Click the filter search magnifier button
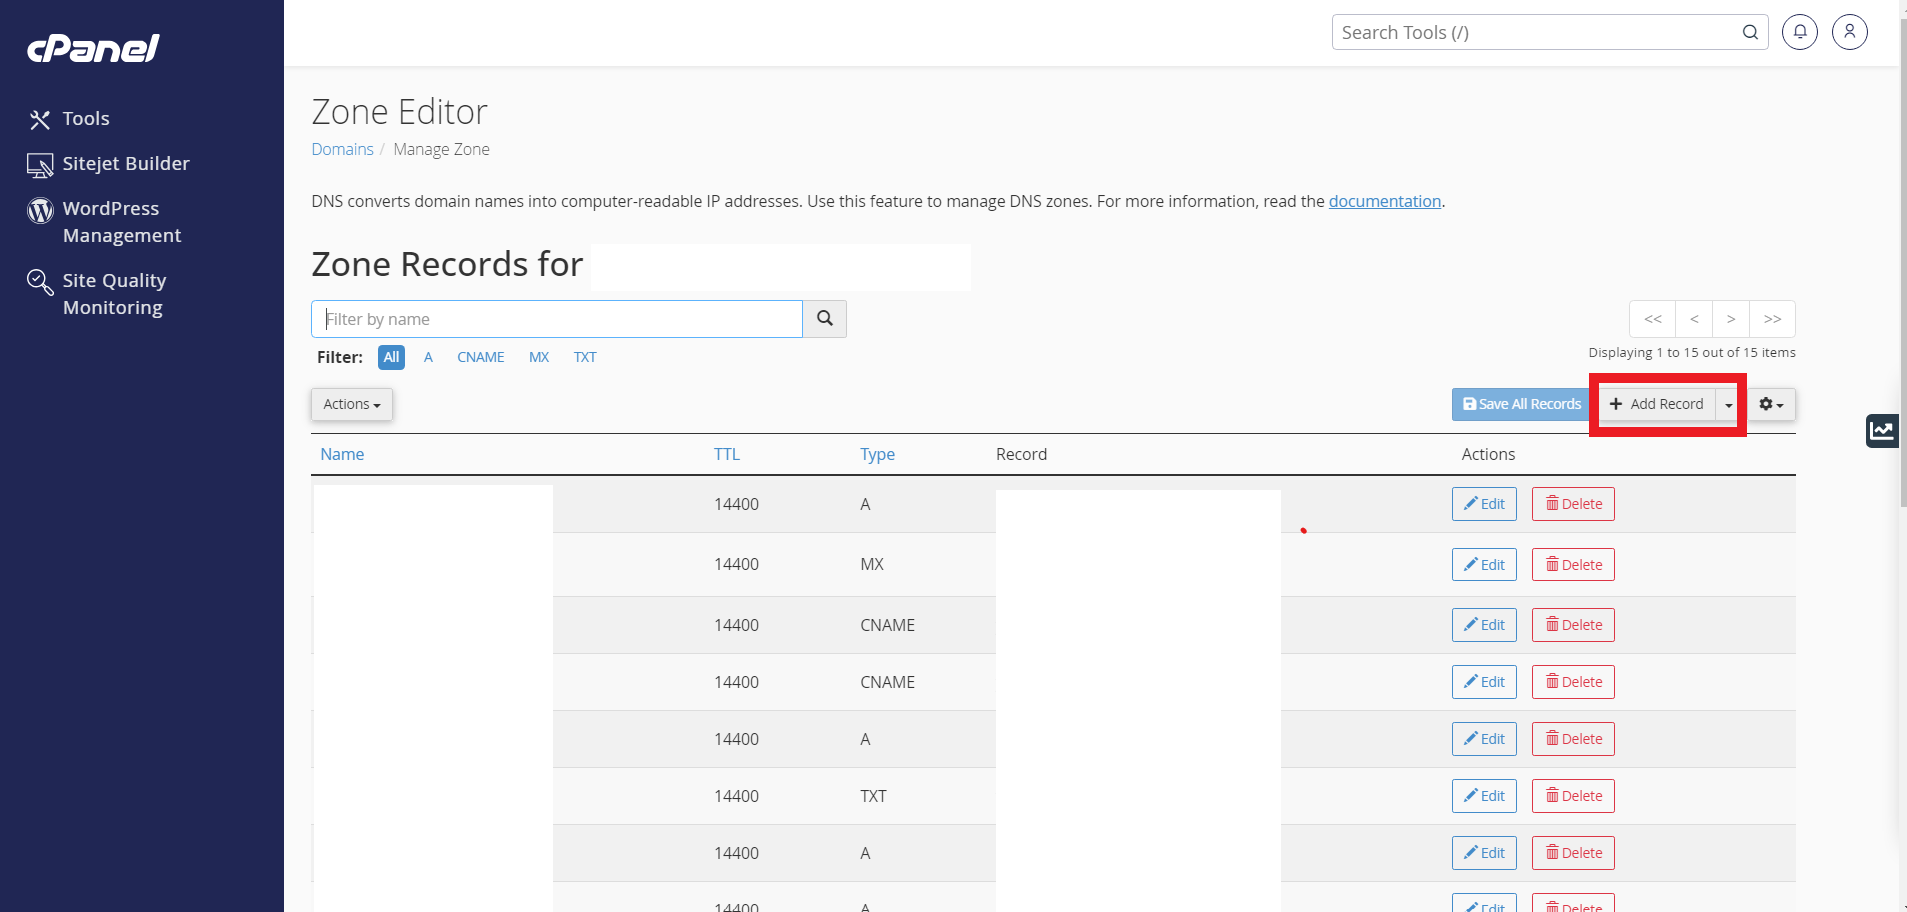The width and height of the screenshot is (1907, 912). coord(824,319)
